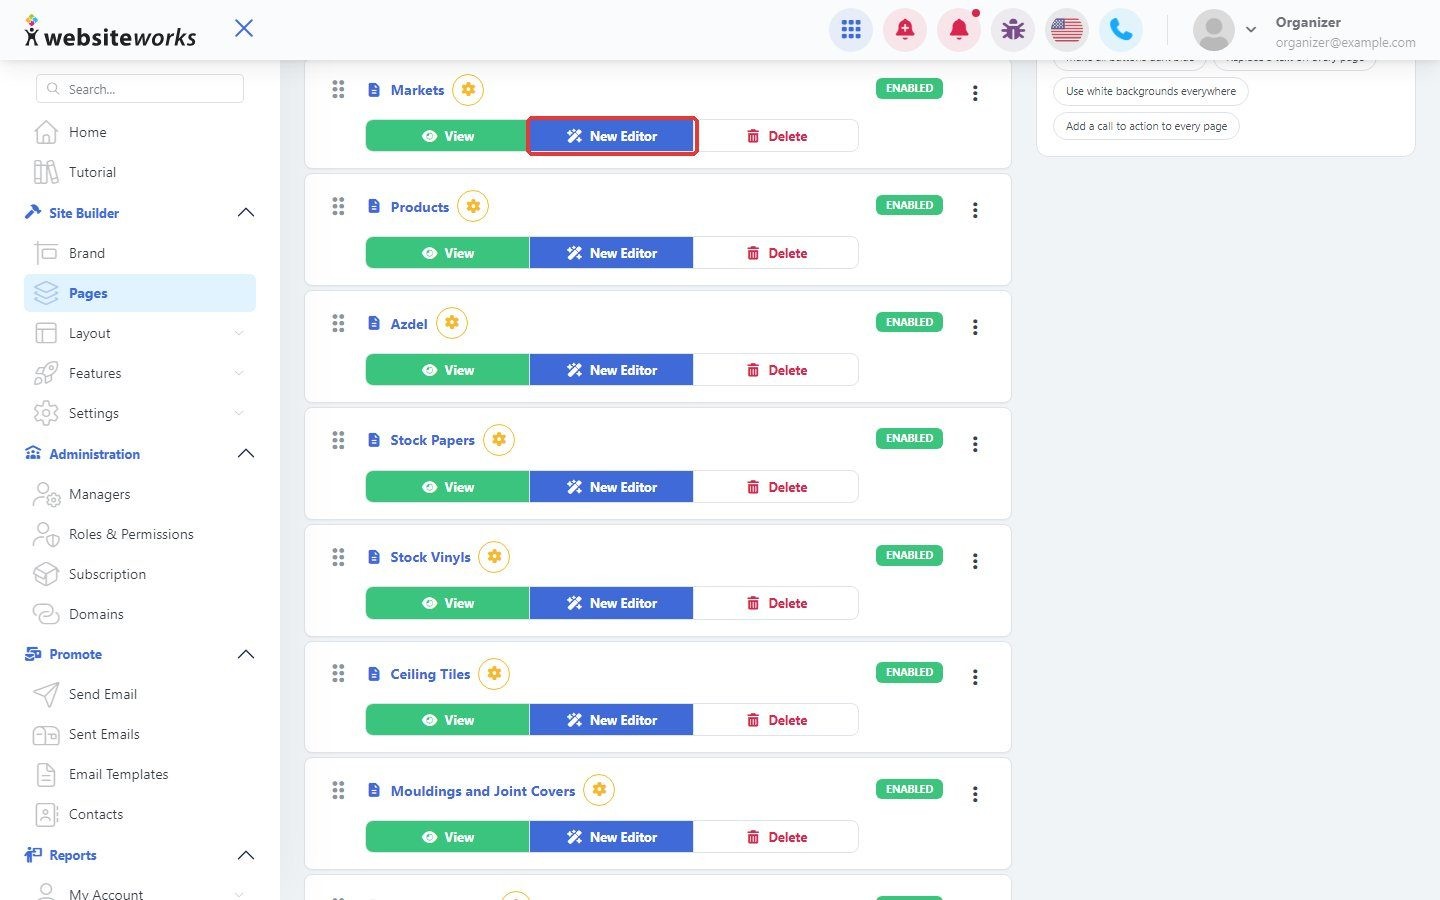The image size is (1440, 900).
Task: Collapse the Administration section
Action: click(245, 454)
